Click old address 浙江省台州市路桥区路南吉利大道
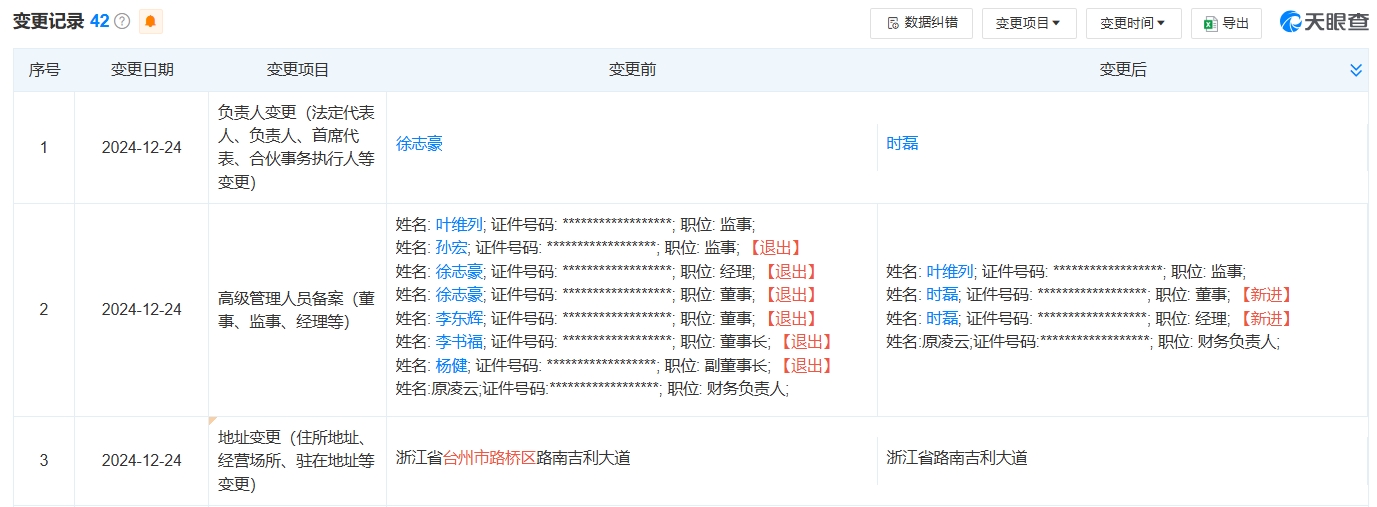The image size is (1377, 507). [x=513, y=458]
